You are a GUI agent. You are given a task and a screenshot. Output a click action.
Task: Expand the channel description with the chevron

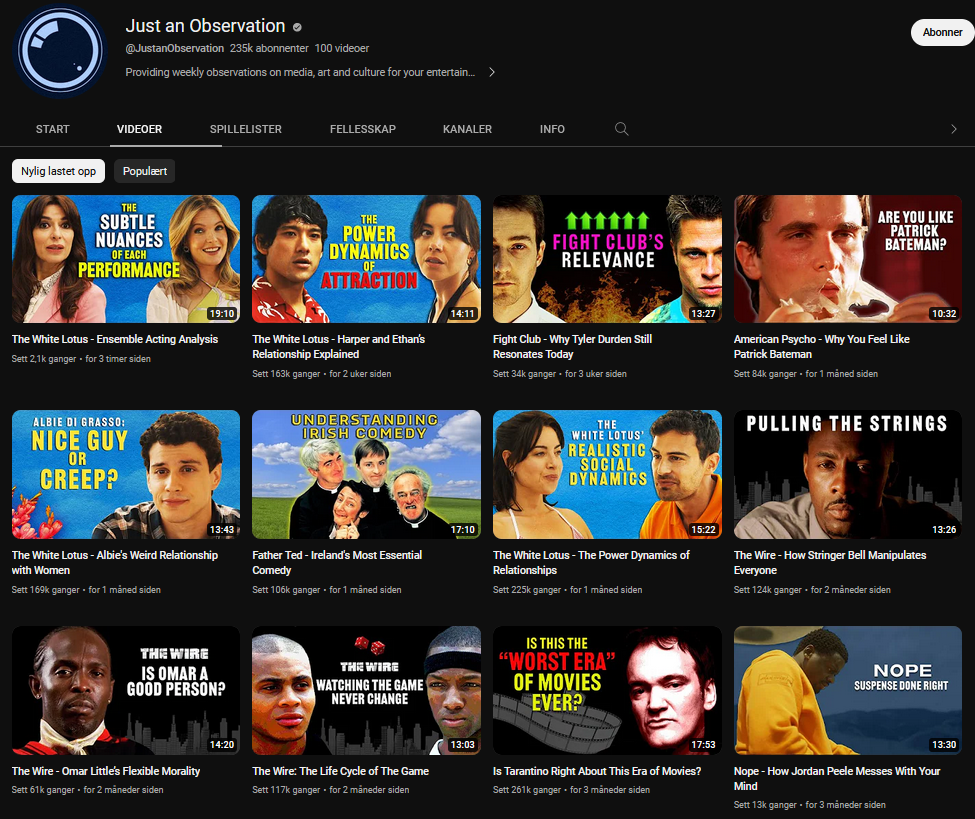click(492, 72)
